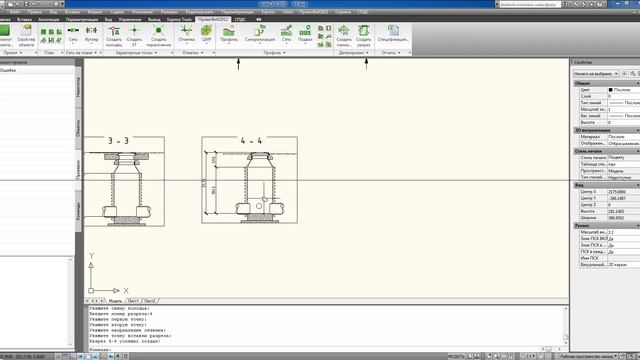Open the Отметка tool
Screen dimensions: 640x360
pyautogui.click(x=187, y=35)
